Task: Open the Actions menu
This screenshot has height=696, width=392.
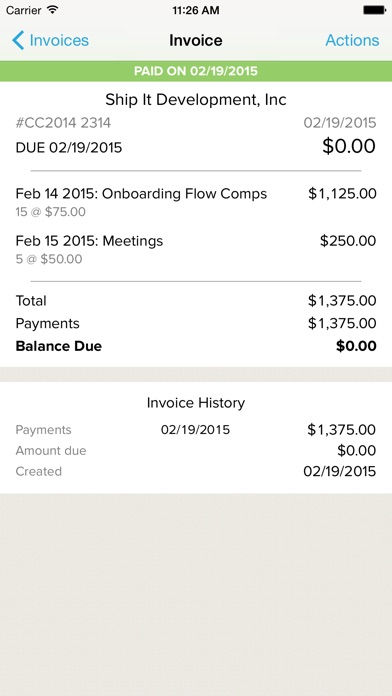Action: coord(352,40)
